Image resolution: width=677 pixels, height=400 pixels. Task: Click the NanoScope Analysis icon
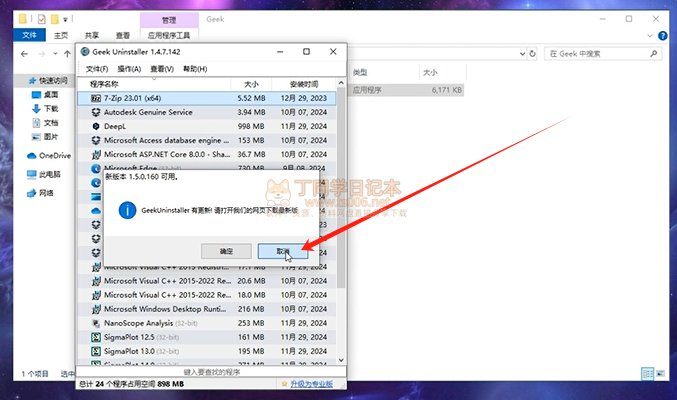pyautogui.click(x=96, y=323)
